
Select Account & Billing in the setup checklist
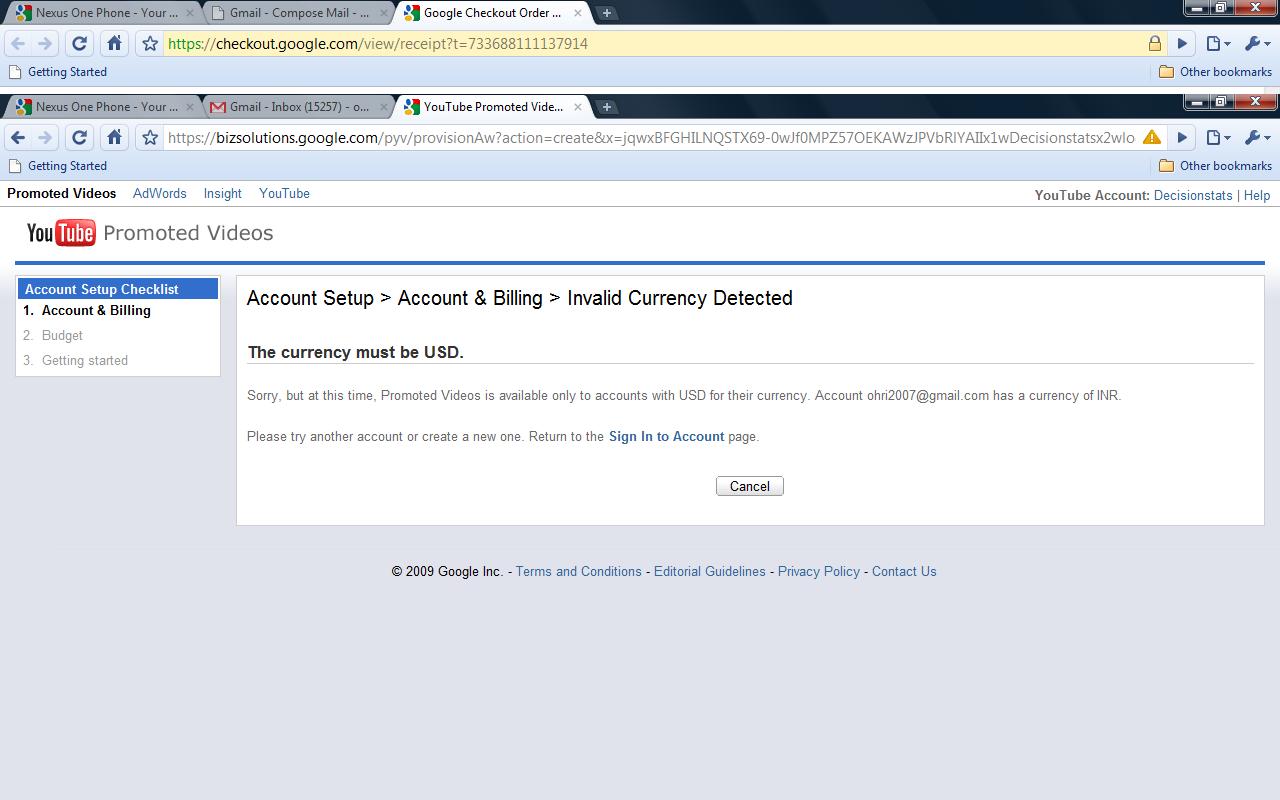pyautogui.click(x=96, y=311)
